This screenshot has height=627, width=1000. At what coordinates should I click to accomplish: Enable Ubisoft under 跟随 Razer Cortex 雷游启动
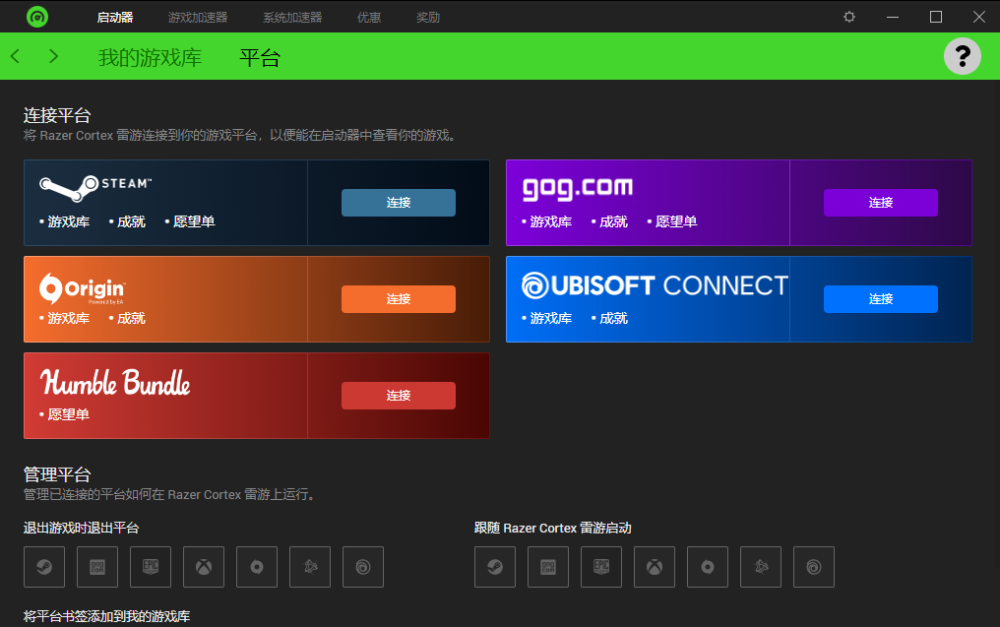[814, 566]
